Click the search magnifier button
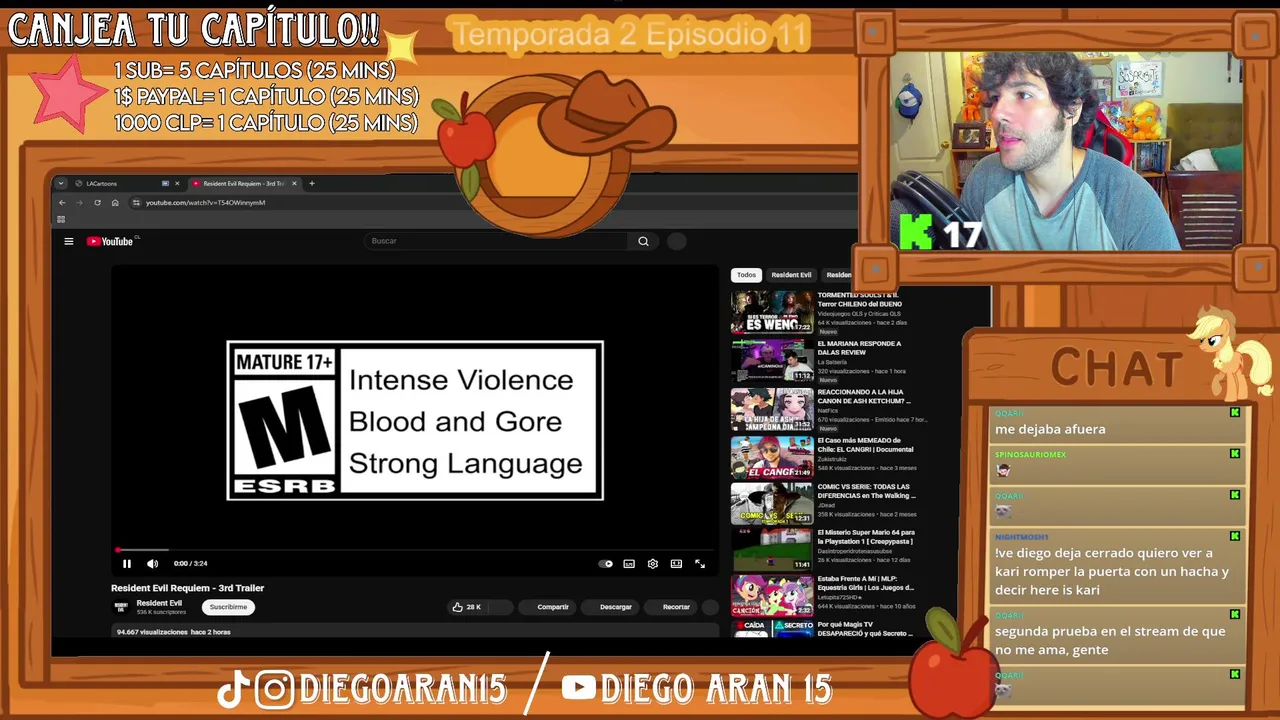The height and width of the screenshot is (720, 1280). point(643,241)
